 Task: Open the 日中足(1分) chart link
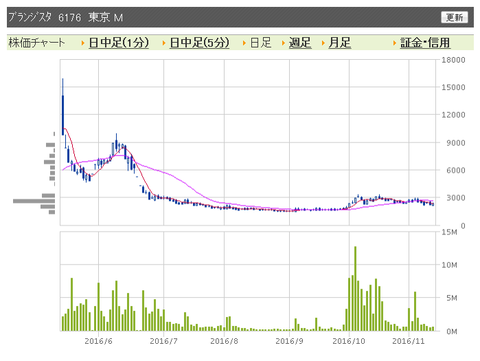119,43
